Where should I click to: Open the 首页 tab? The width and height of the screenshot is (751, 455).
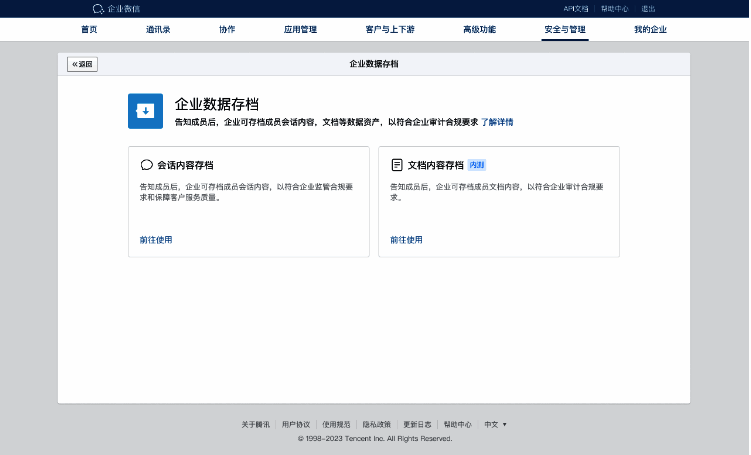click(x=89, y=29)
